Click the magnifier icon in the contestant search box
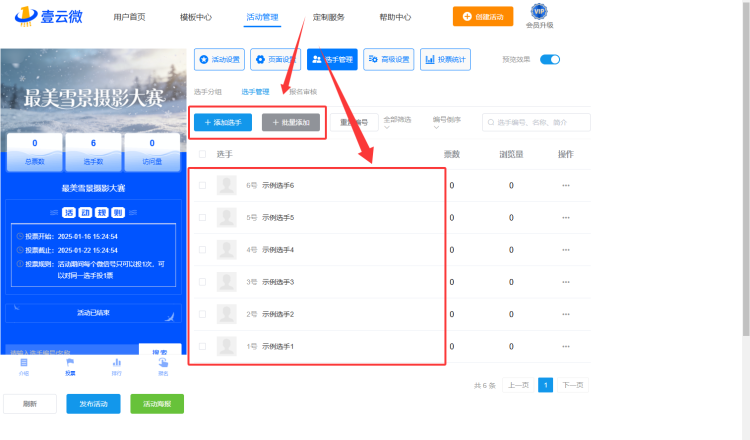The height and width of the screenshot is (440, 750). [x=491, y=122]
